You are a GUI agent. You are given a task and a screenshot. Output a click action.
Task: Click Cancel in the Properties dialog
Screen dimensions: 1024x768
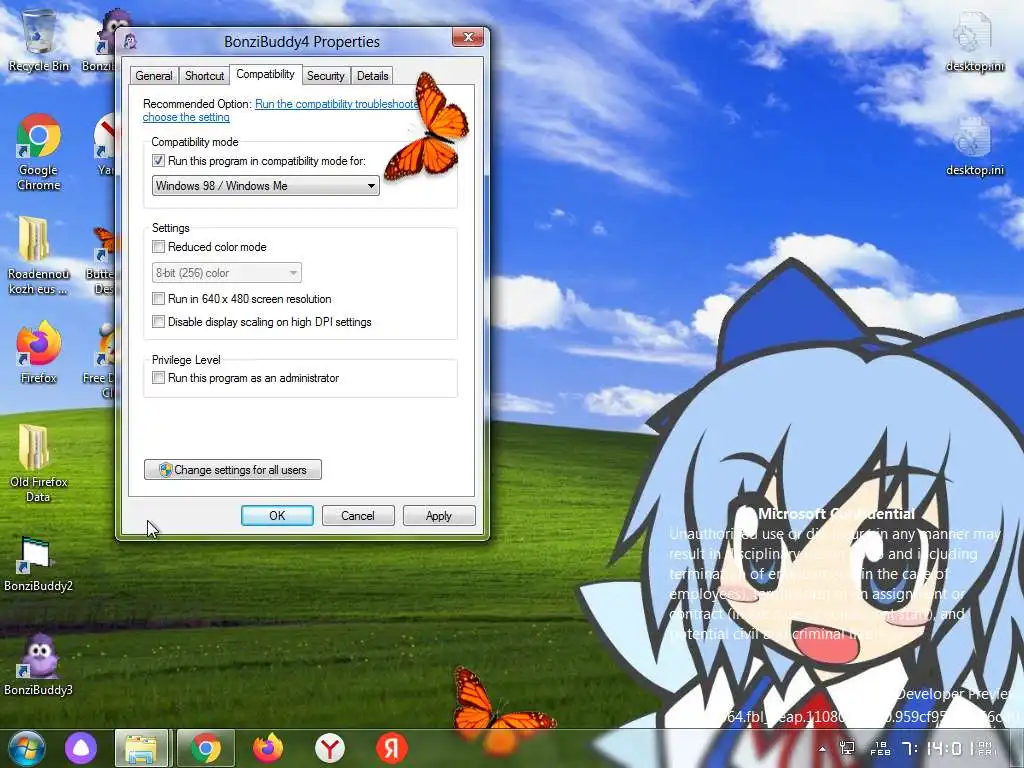[358, 516]
